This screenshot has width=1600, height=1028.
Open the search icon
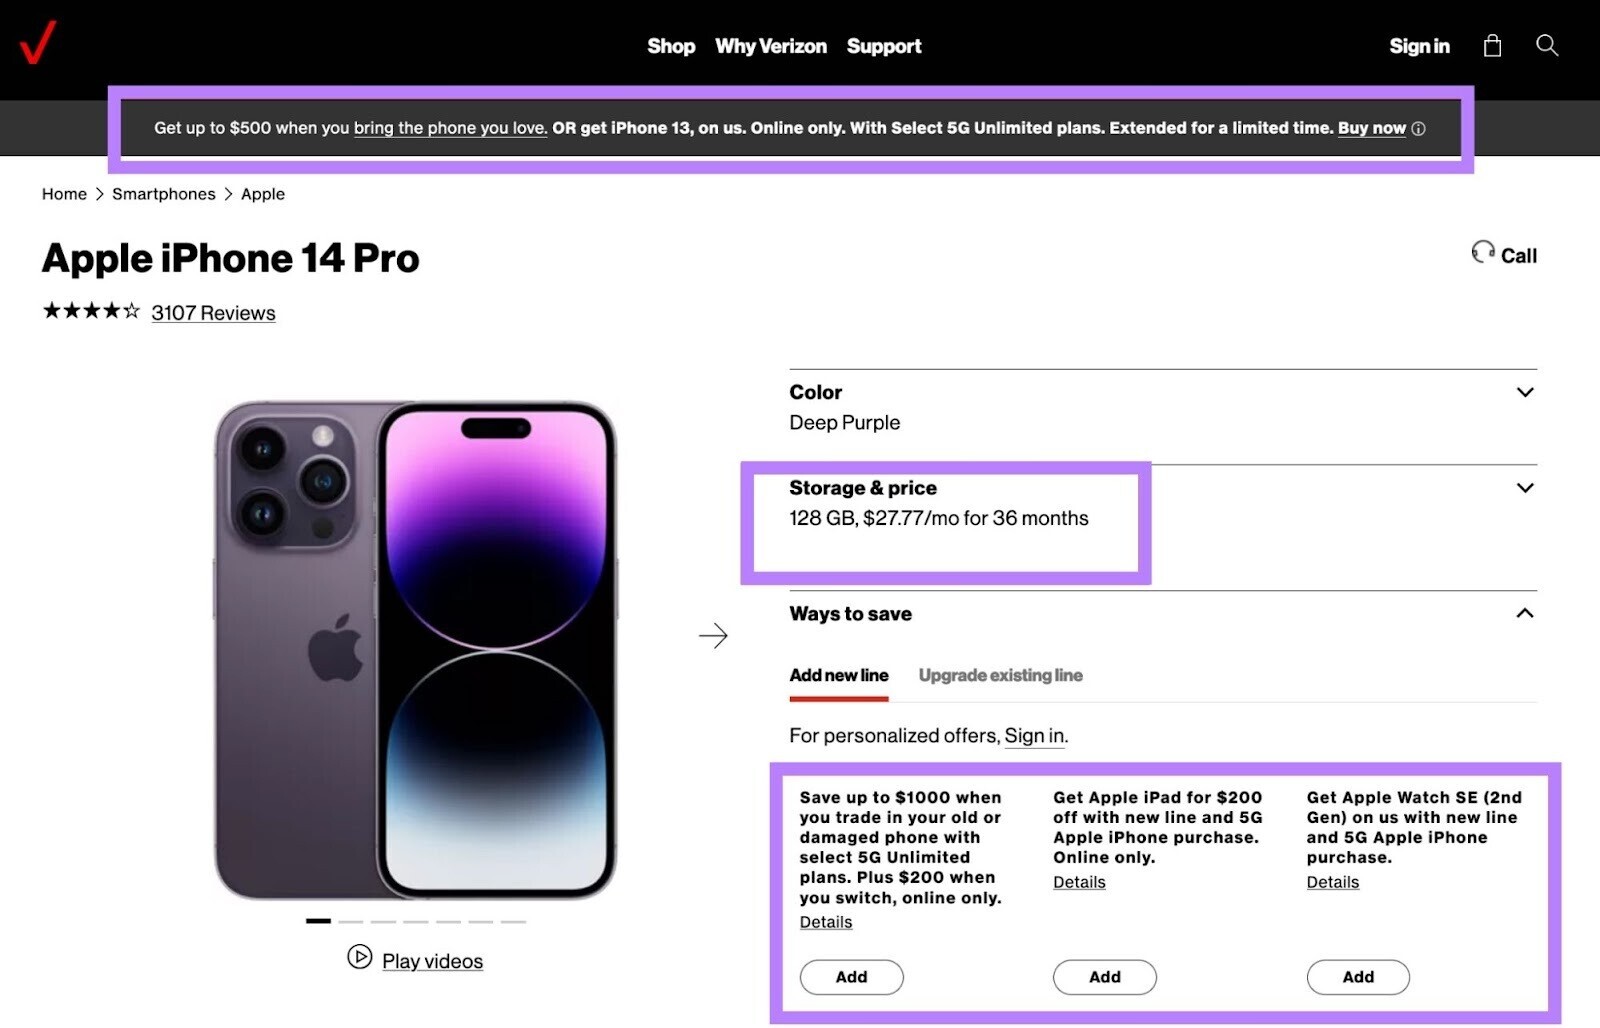point(1546,46)
